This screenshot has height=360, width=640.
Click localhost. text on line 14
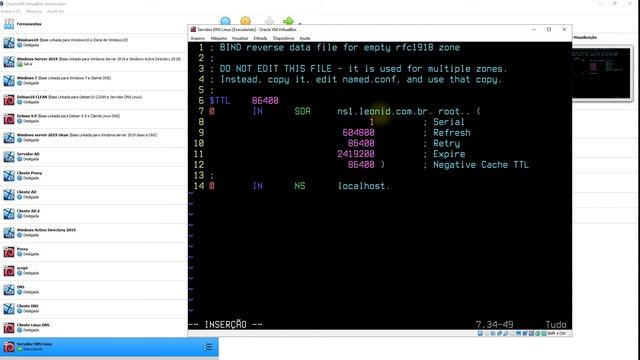click(364, 186)
